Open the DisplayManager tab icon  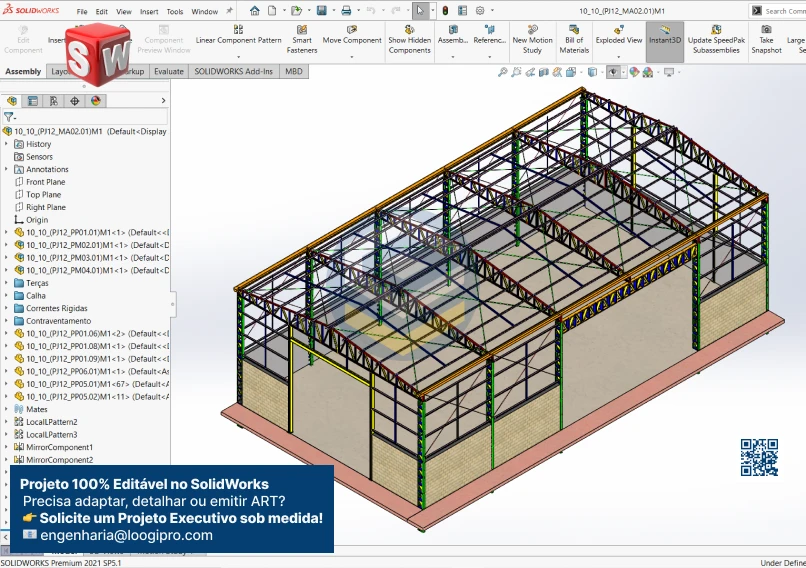click(96, 101)
